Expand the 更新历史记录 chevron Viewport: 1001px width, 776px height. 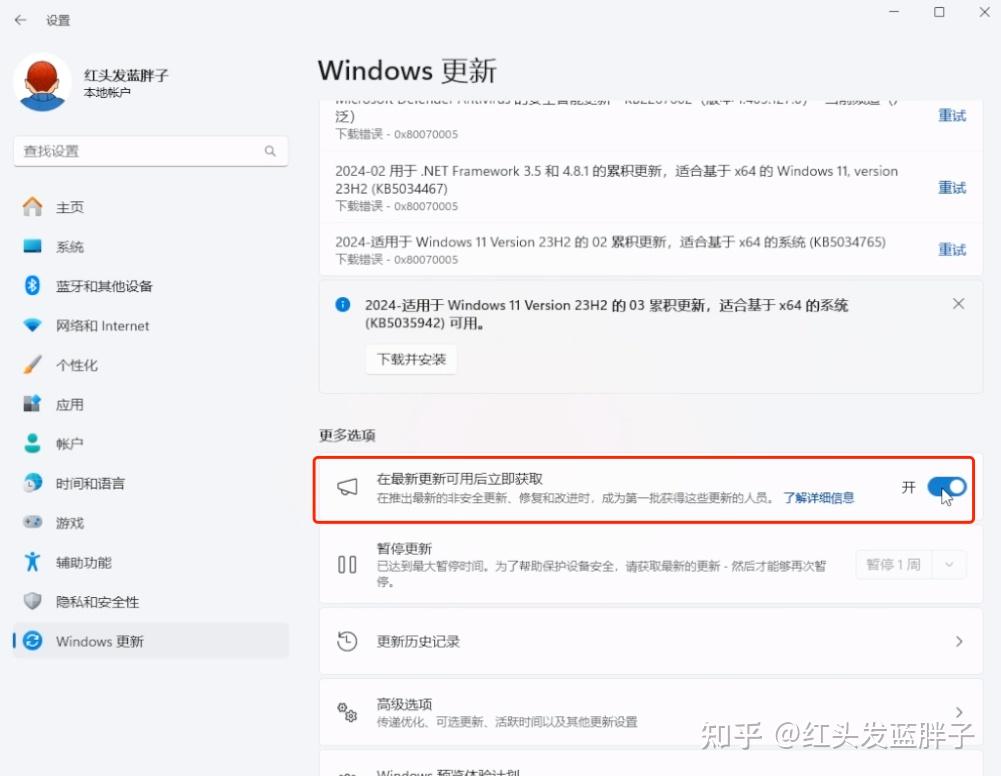(959, 641)
